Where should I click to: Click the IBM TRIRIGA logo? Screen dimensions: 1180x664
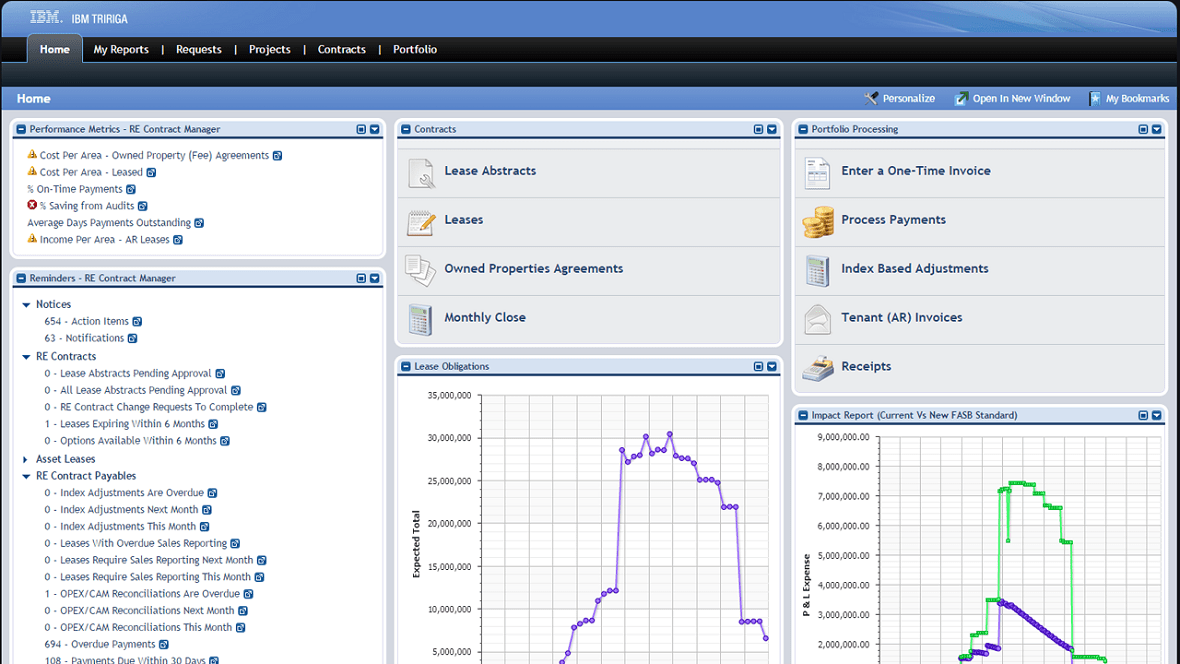pyautogui.click(x=78, y=18)
